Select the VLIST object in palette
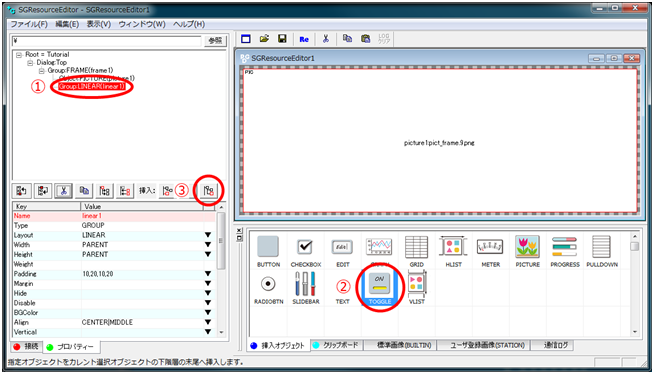This screenshot has width=654, height=374. coord(416,288)
